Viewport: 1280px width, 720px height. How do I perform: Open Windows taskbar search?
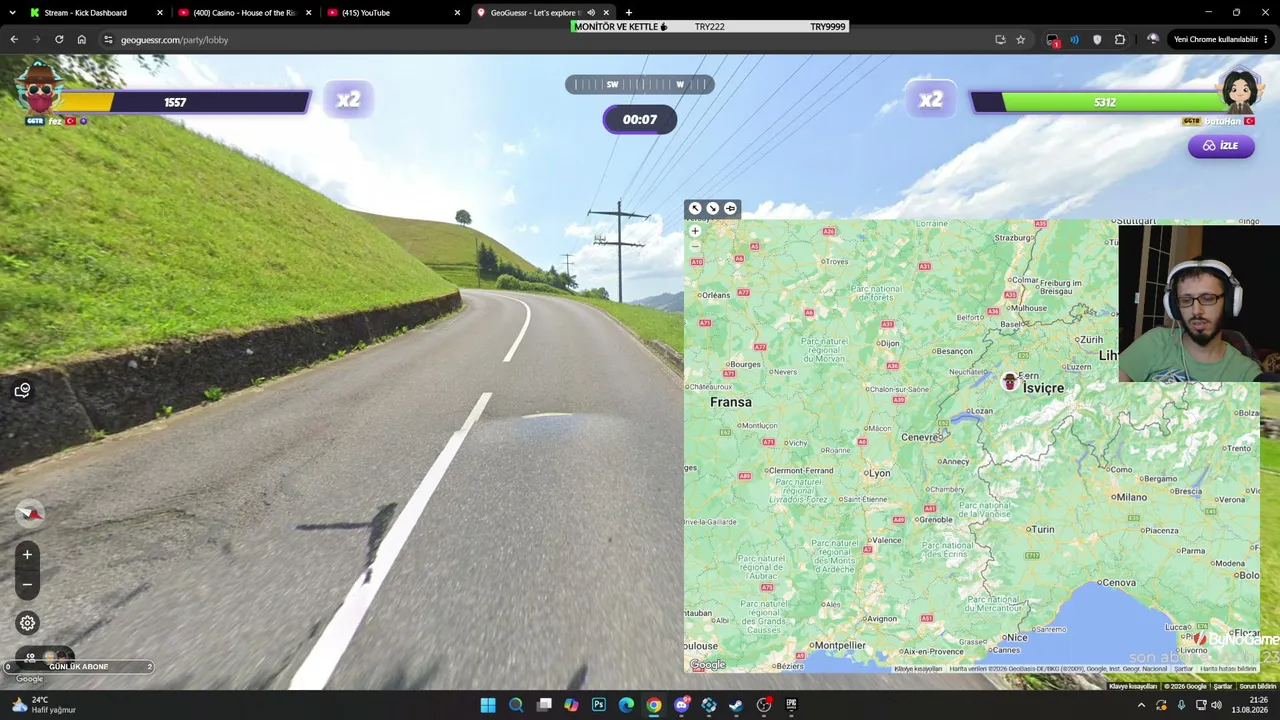point(516,705)
